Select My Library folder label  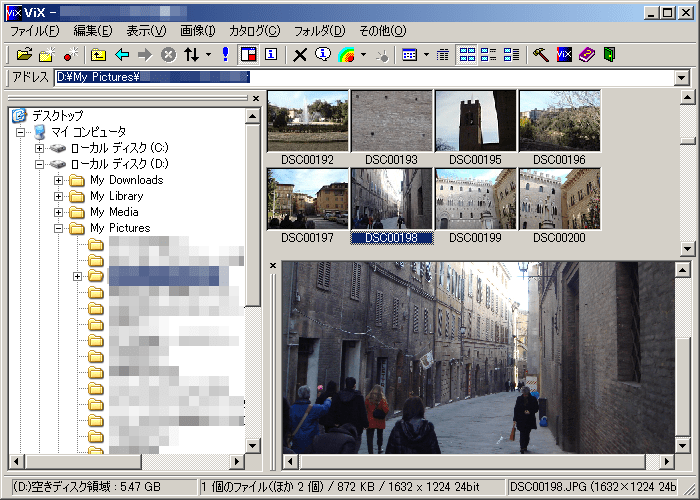tap(117, 196)
